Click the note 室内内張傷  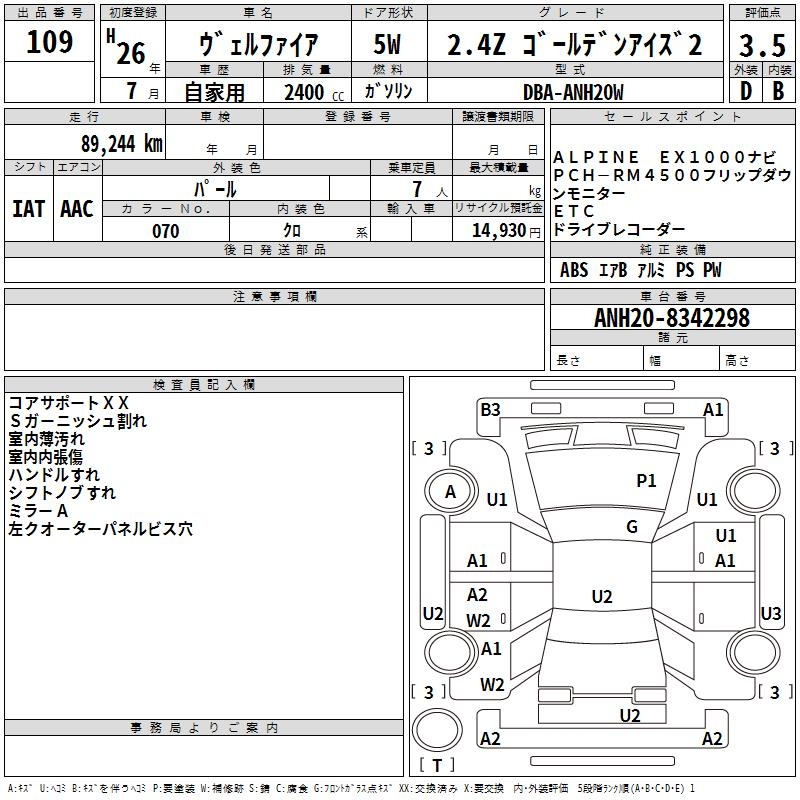(45, 457)
